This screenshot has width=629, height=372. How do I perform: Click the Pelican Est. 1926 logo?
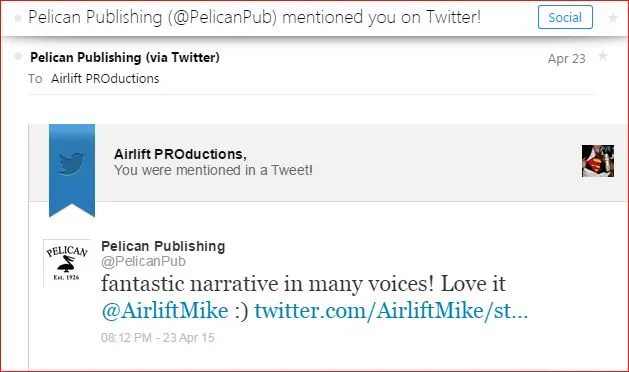coord(67,263)
